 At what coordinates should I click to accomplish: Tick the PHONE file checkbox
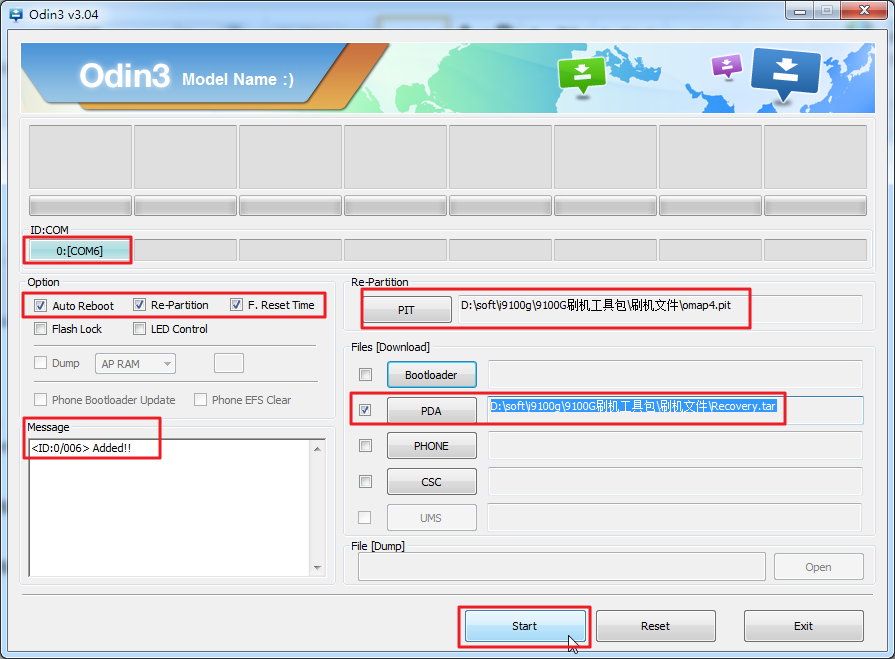tap(365, 446)
